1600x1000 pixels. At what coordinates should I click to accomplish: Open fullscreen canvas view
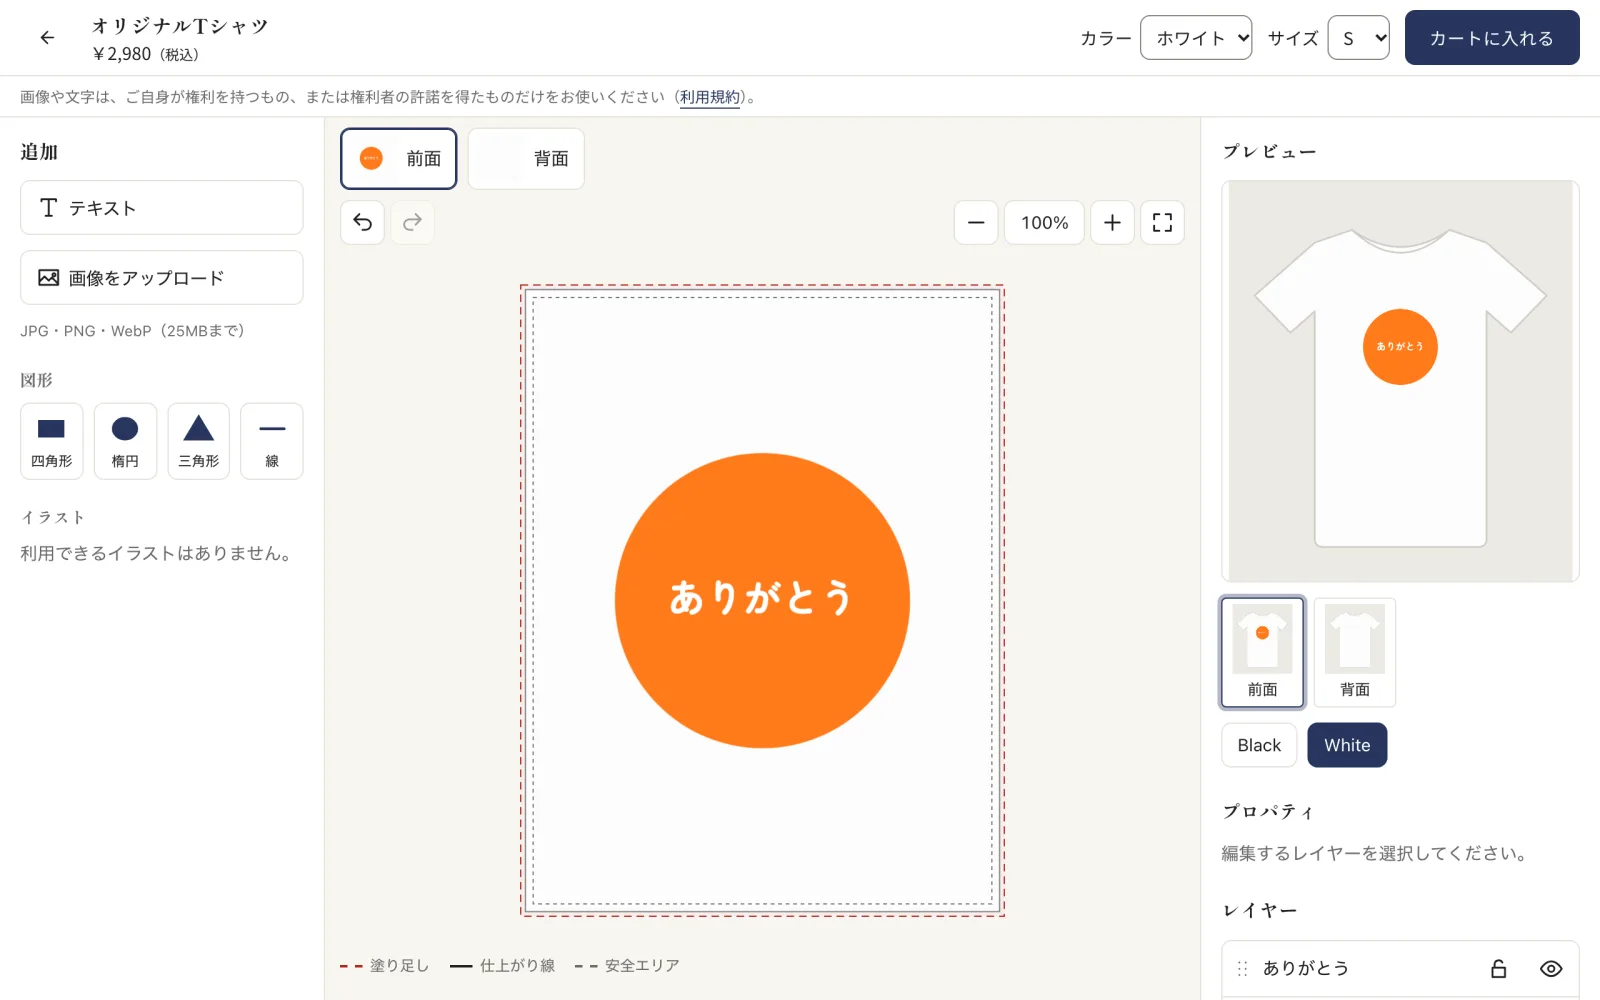pyautogui.click(x=1162, y=222)
